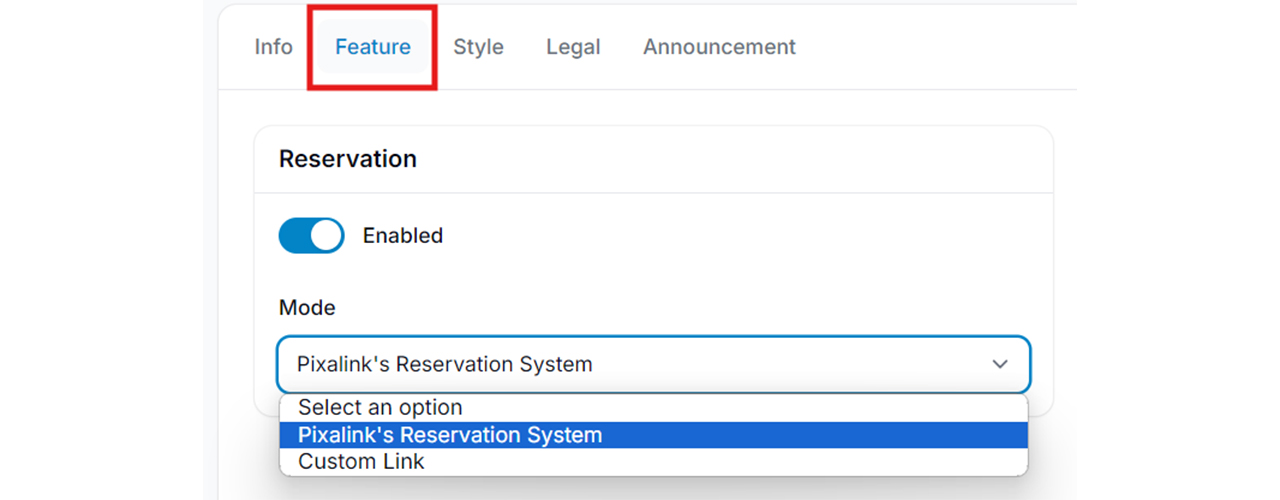Select the Feature tab

[373, 47]
